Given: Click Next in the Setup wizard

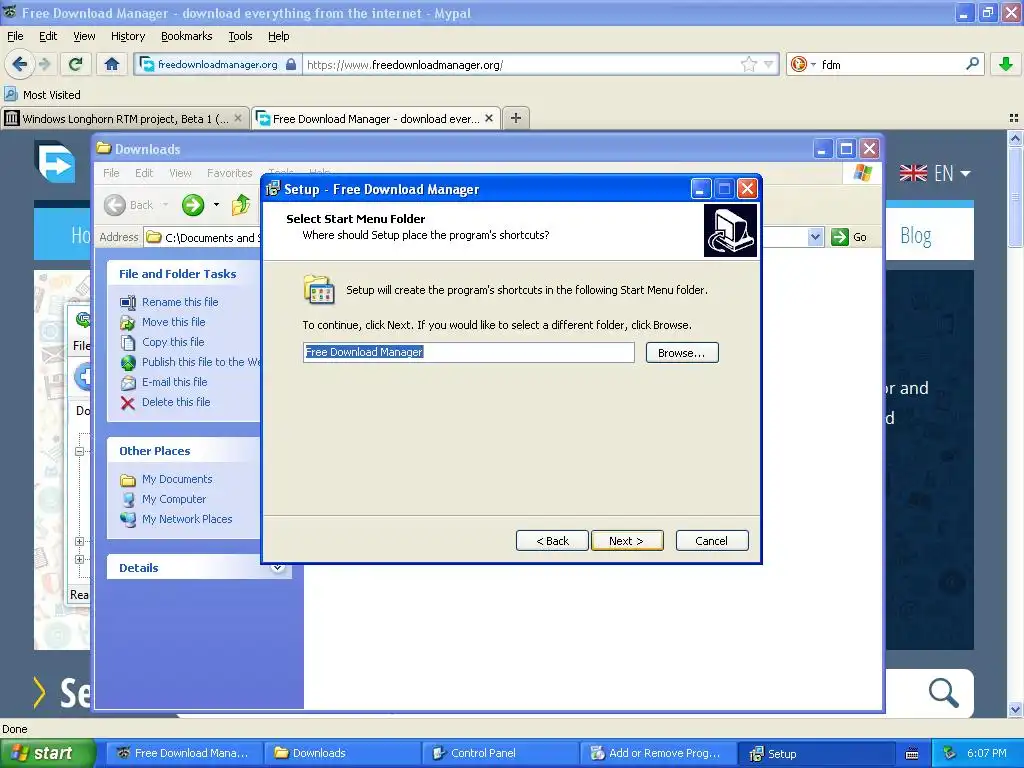Looking at the screenshot, I should [626, 541].
